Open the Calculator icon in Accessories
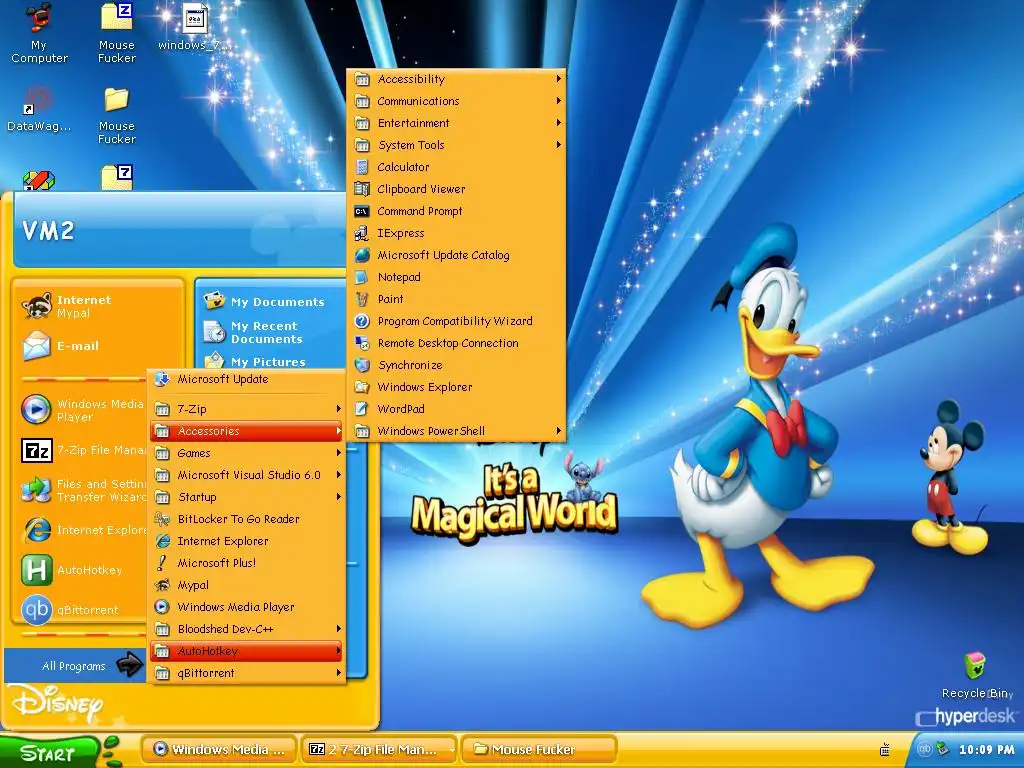Screen dimensions: 1024x768 (x=362, y=167)
